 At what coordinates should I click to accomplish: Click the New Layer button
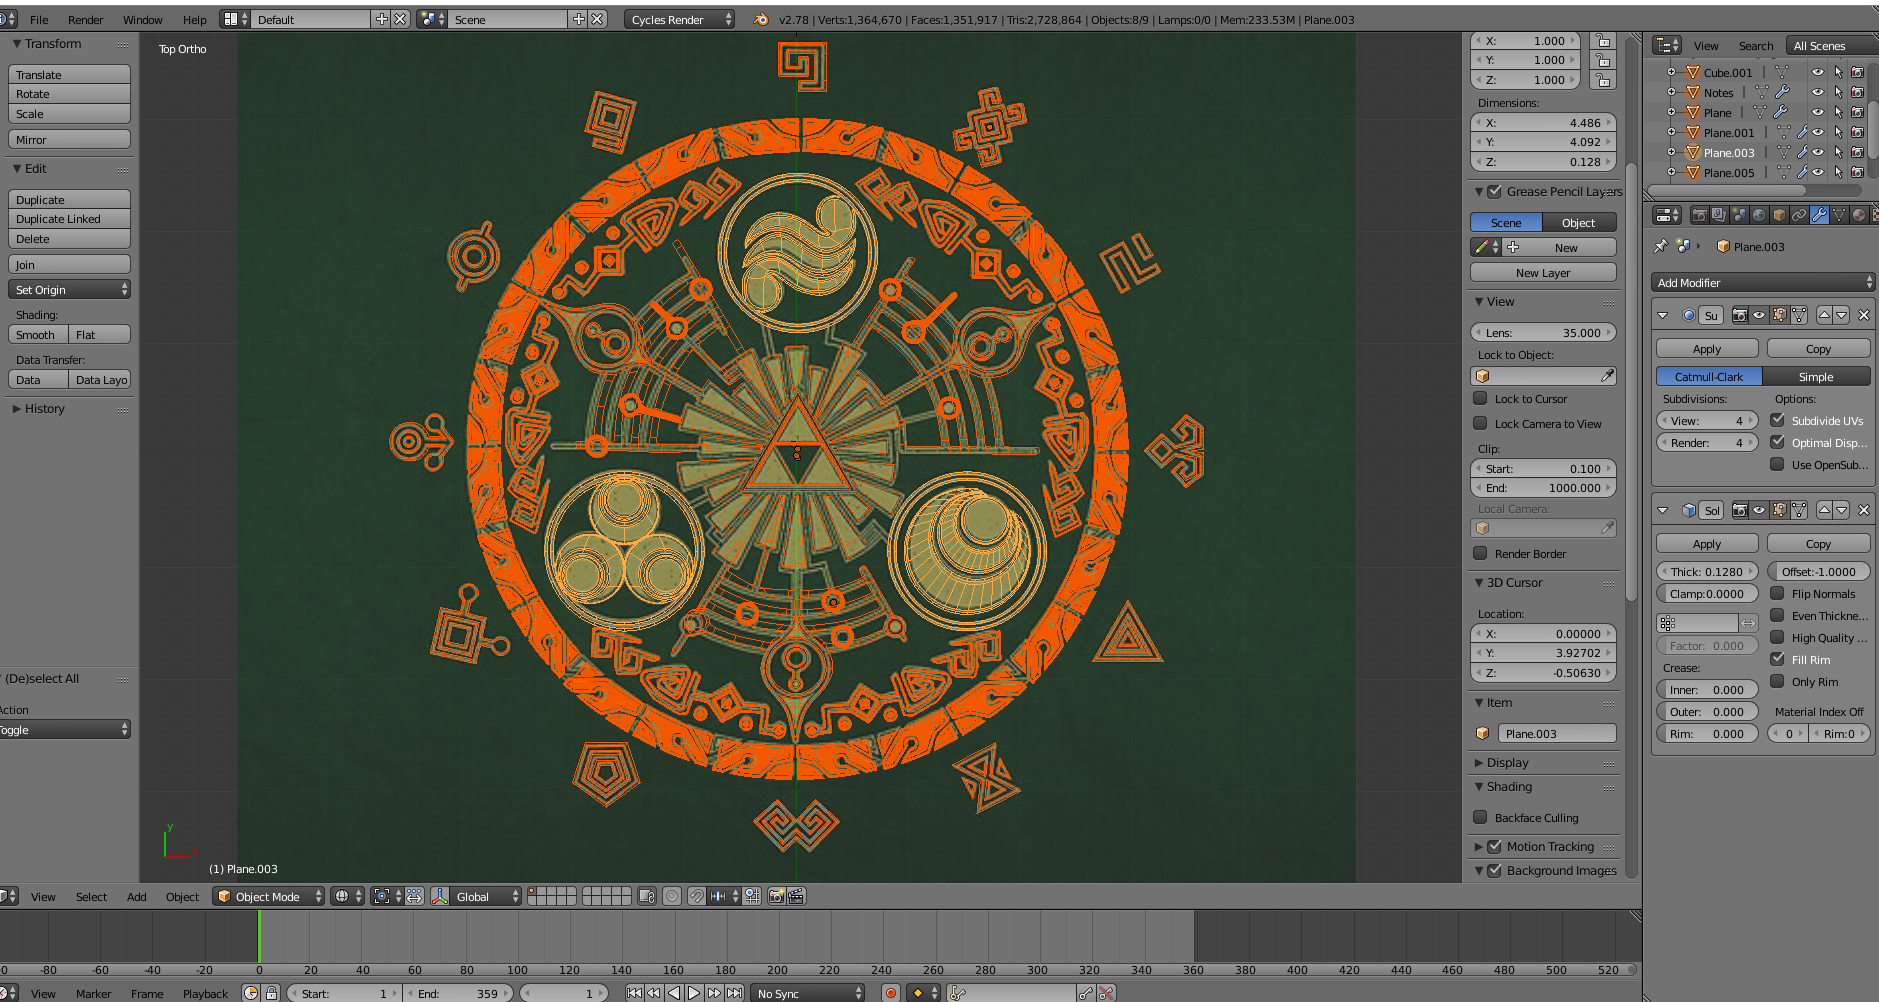(x=1543, y=272)
